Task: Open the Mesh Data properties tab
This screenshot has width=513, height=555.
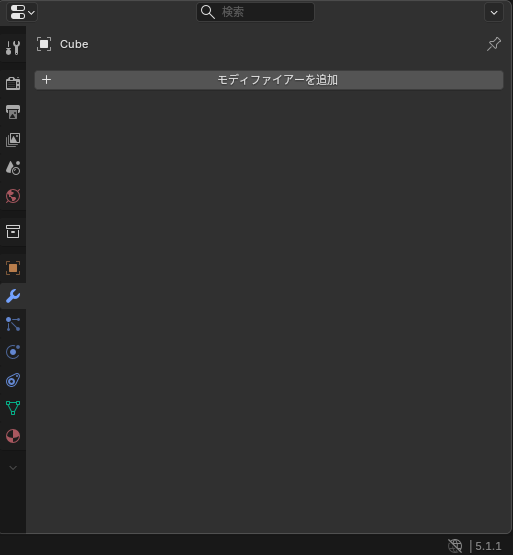Action: tap(13, 408)
